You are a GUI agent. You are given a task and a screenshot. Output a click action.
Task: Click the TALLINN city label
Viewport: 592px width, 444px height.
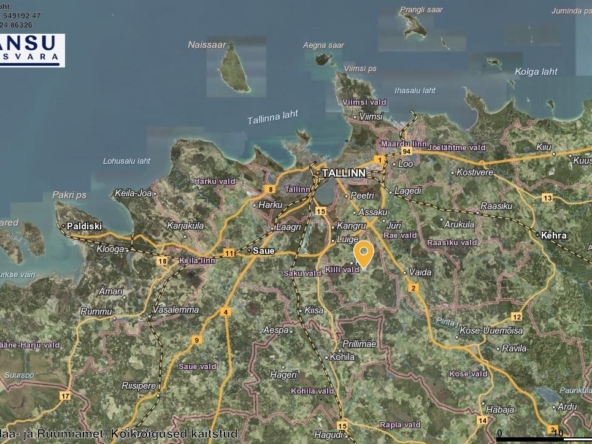(x=344, y=173)
